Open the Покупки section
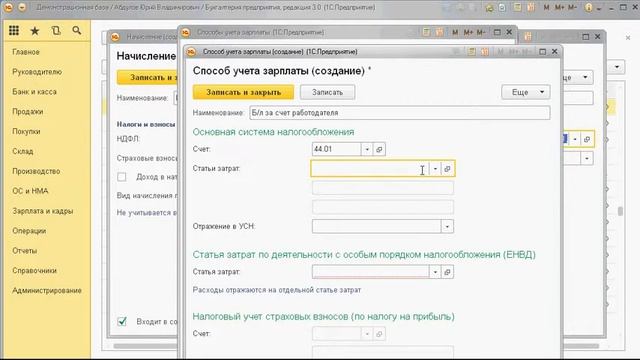The image size is (640, 360). [x=26, y=131]
